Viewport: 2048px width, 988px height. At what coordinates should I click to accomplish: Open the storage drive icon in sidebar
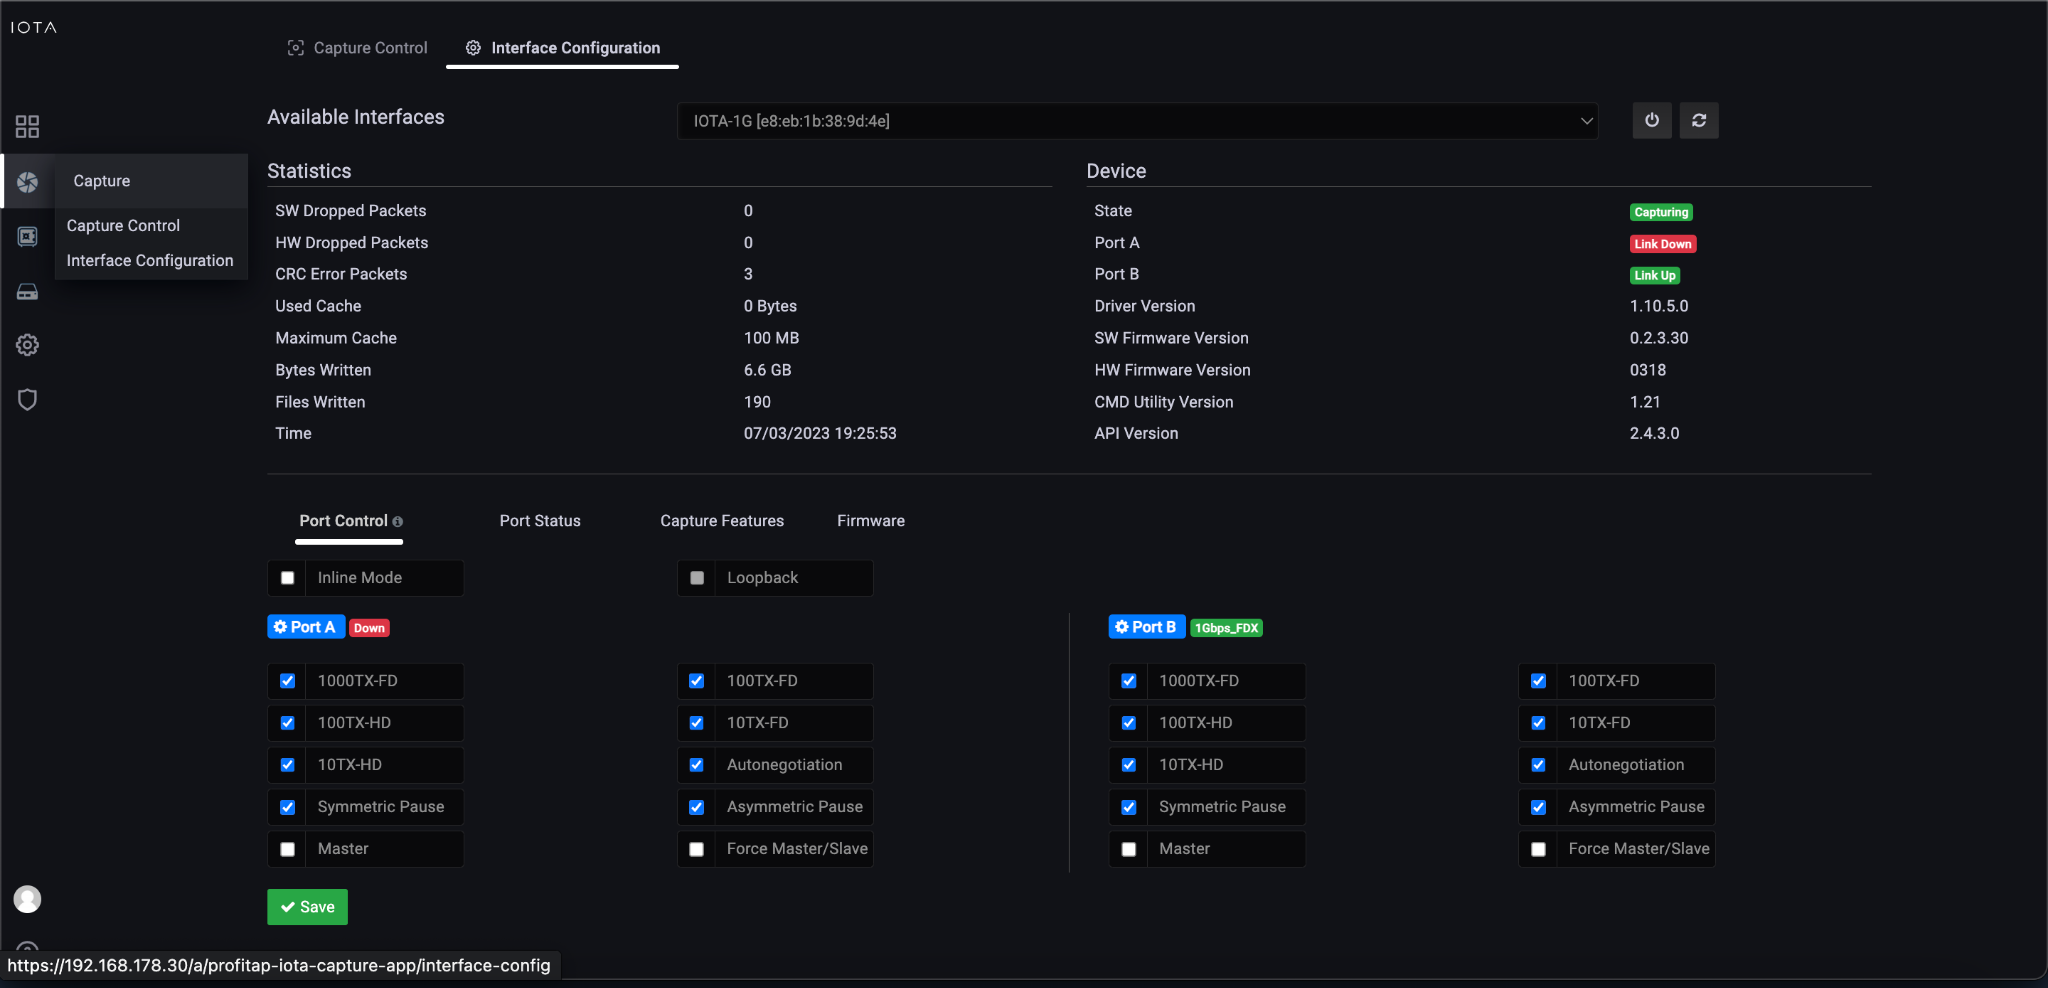coord(27,292)
